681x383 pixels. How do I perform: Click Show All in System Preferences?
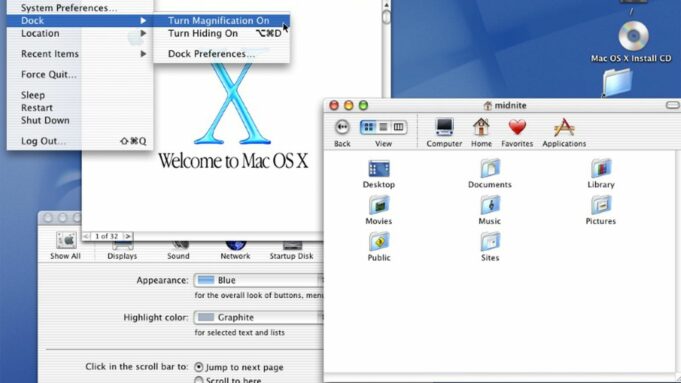(x=66, y=246)
